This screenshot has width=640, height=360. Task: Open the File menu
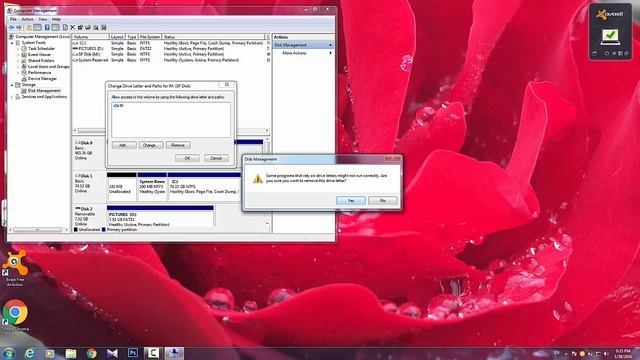pyautogui.click(x=13, y=19)
